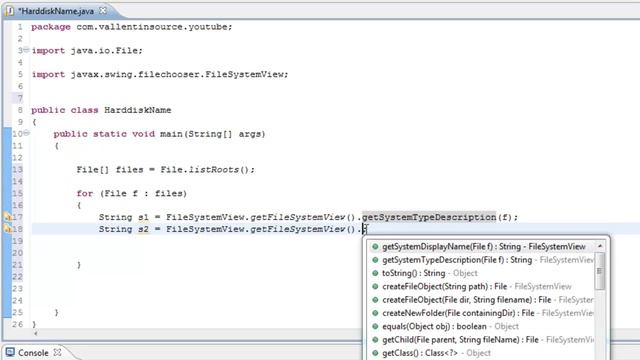Click variable 's1' on line 17
The height and width of the screenshot is (360, 640).
(x=143, y=217)
